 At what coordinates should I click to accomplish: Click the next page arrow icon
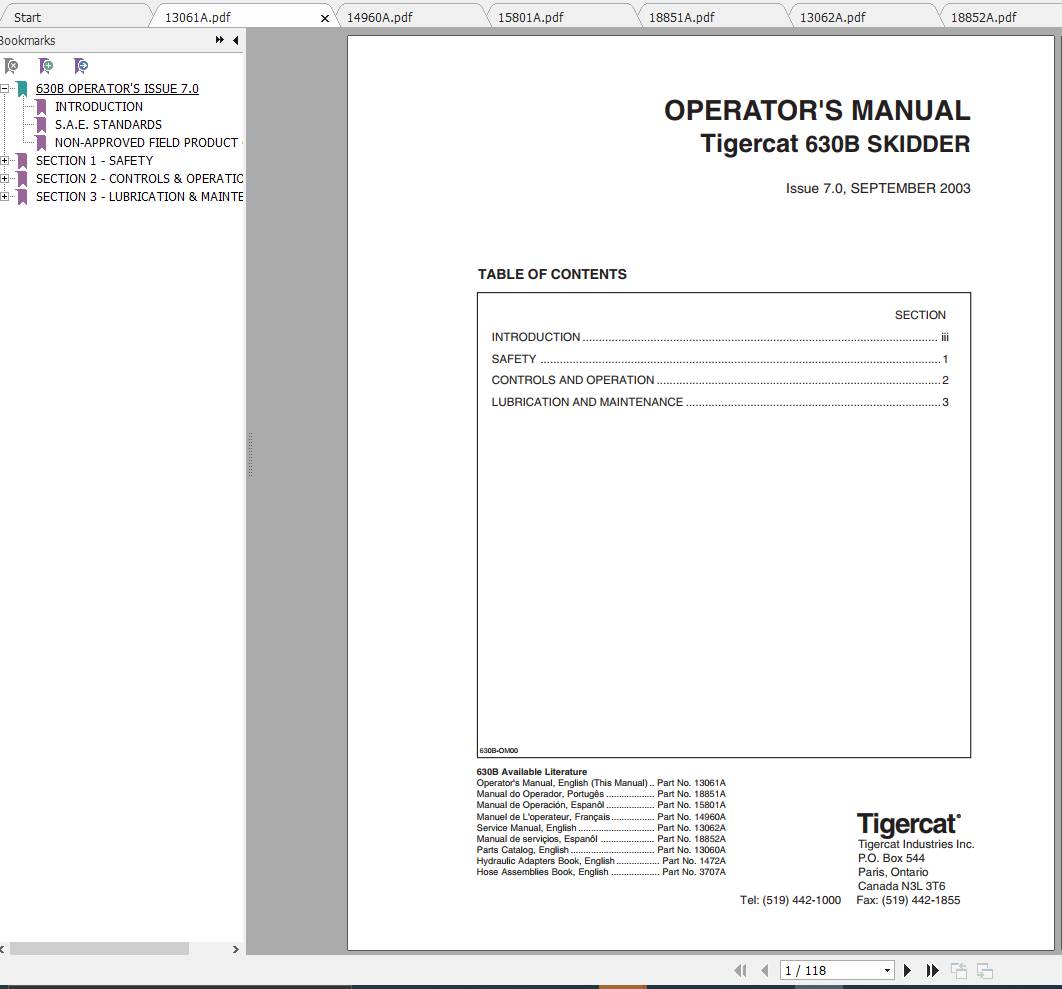click(907, 969)
